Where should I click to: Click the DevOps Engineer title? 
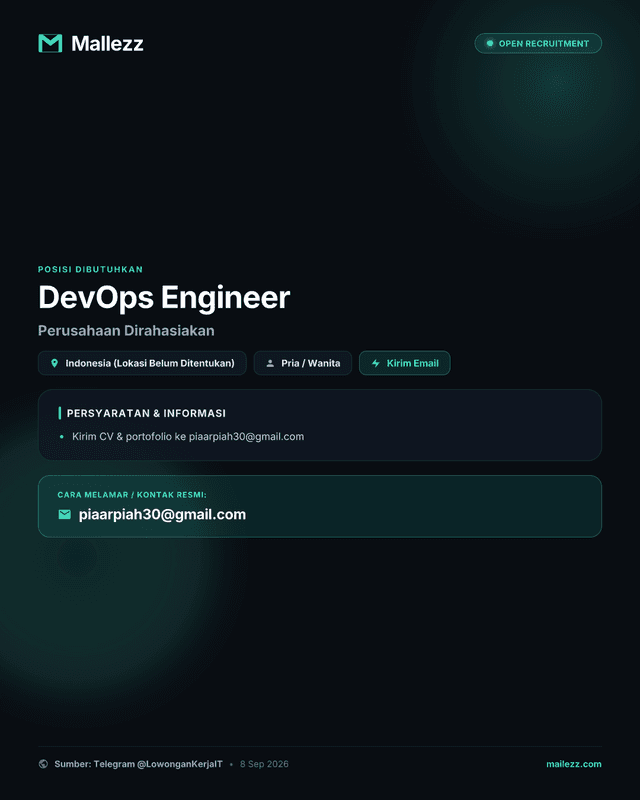click(164, 297)
